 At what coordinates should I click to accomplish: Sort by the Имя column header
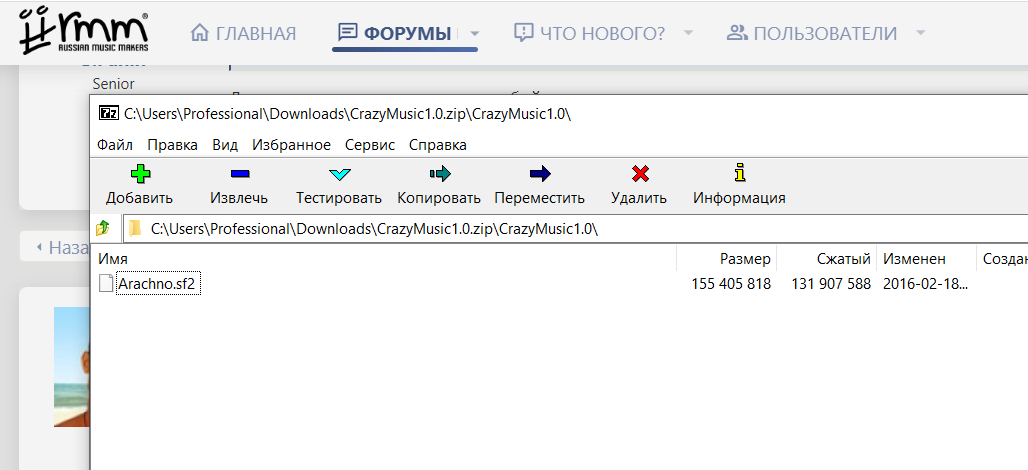point(113,259)
